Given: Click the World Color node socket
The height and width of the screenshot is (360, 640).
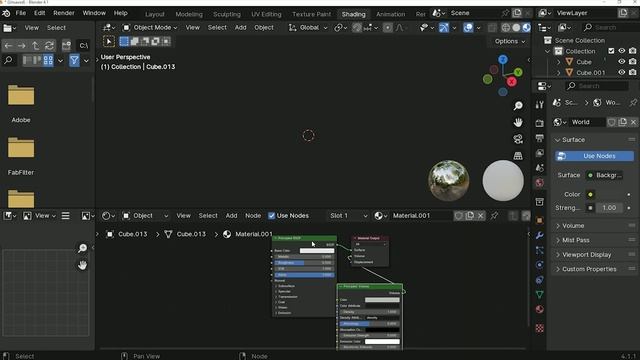Looking at the screenshot, I should click(590, 194).
